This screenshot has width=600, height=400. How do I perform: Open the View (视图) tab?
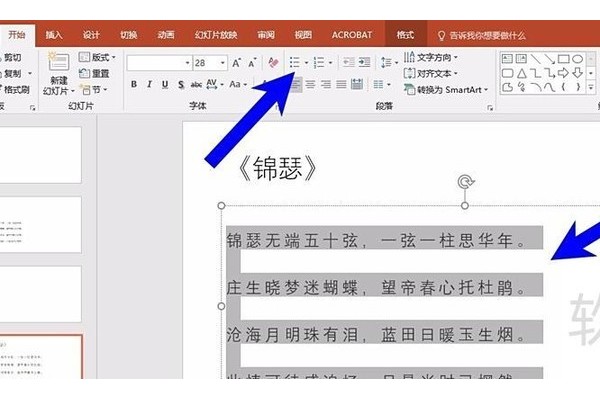click(x=303, y=35)
